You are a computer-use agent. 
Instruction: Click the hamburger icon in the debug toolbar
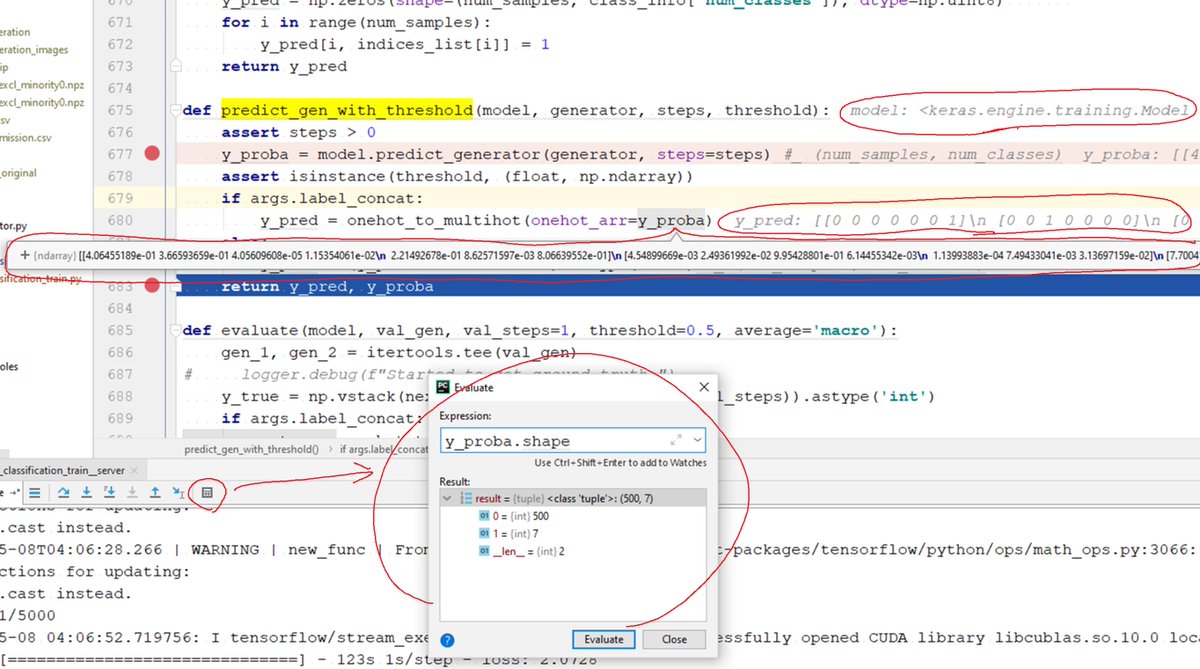(x=36, y=494)
